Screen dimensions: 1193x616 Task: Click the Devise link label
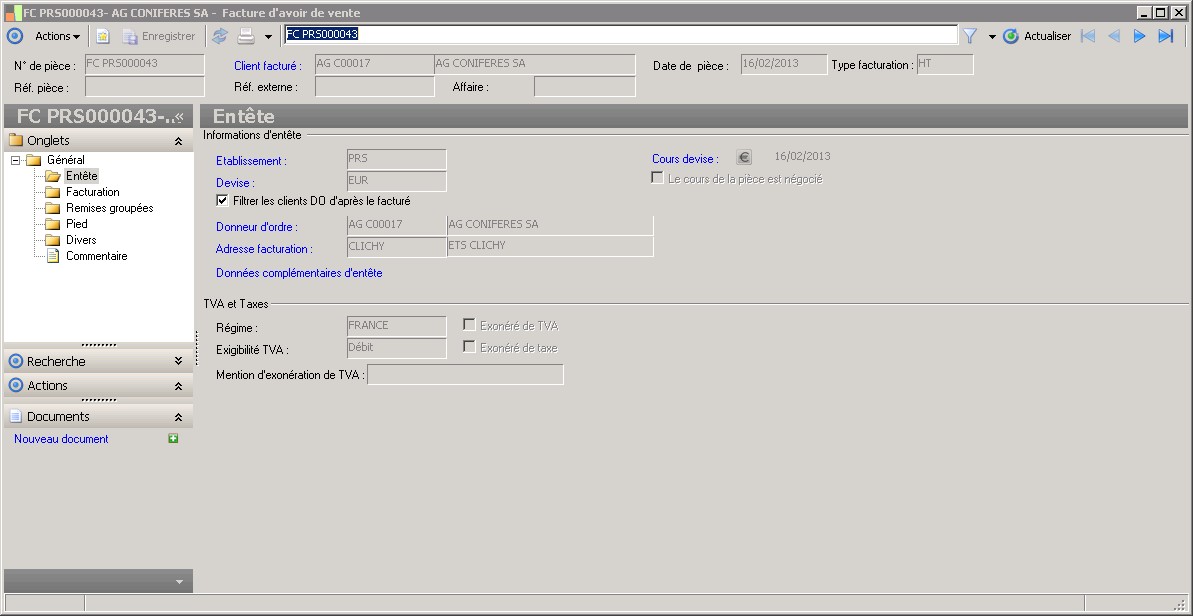(x=235, y=183)
